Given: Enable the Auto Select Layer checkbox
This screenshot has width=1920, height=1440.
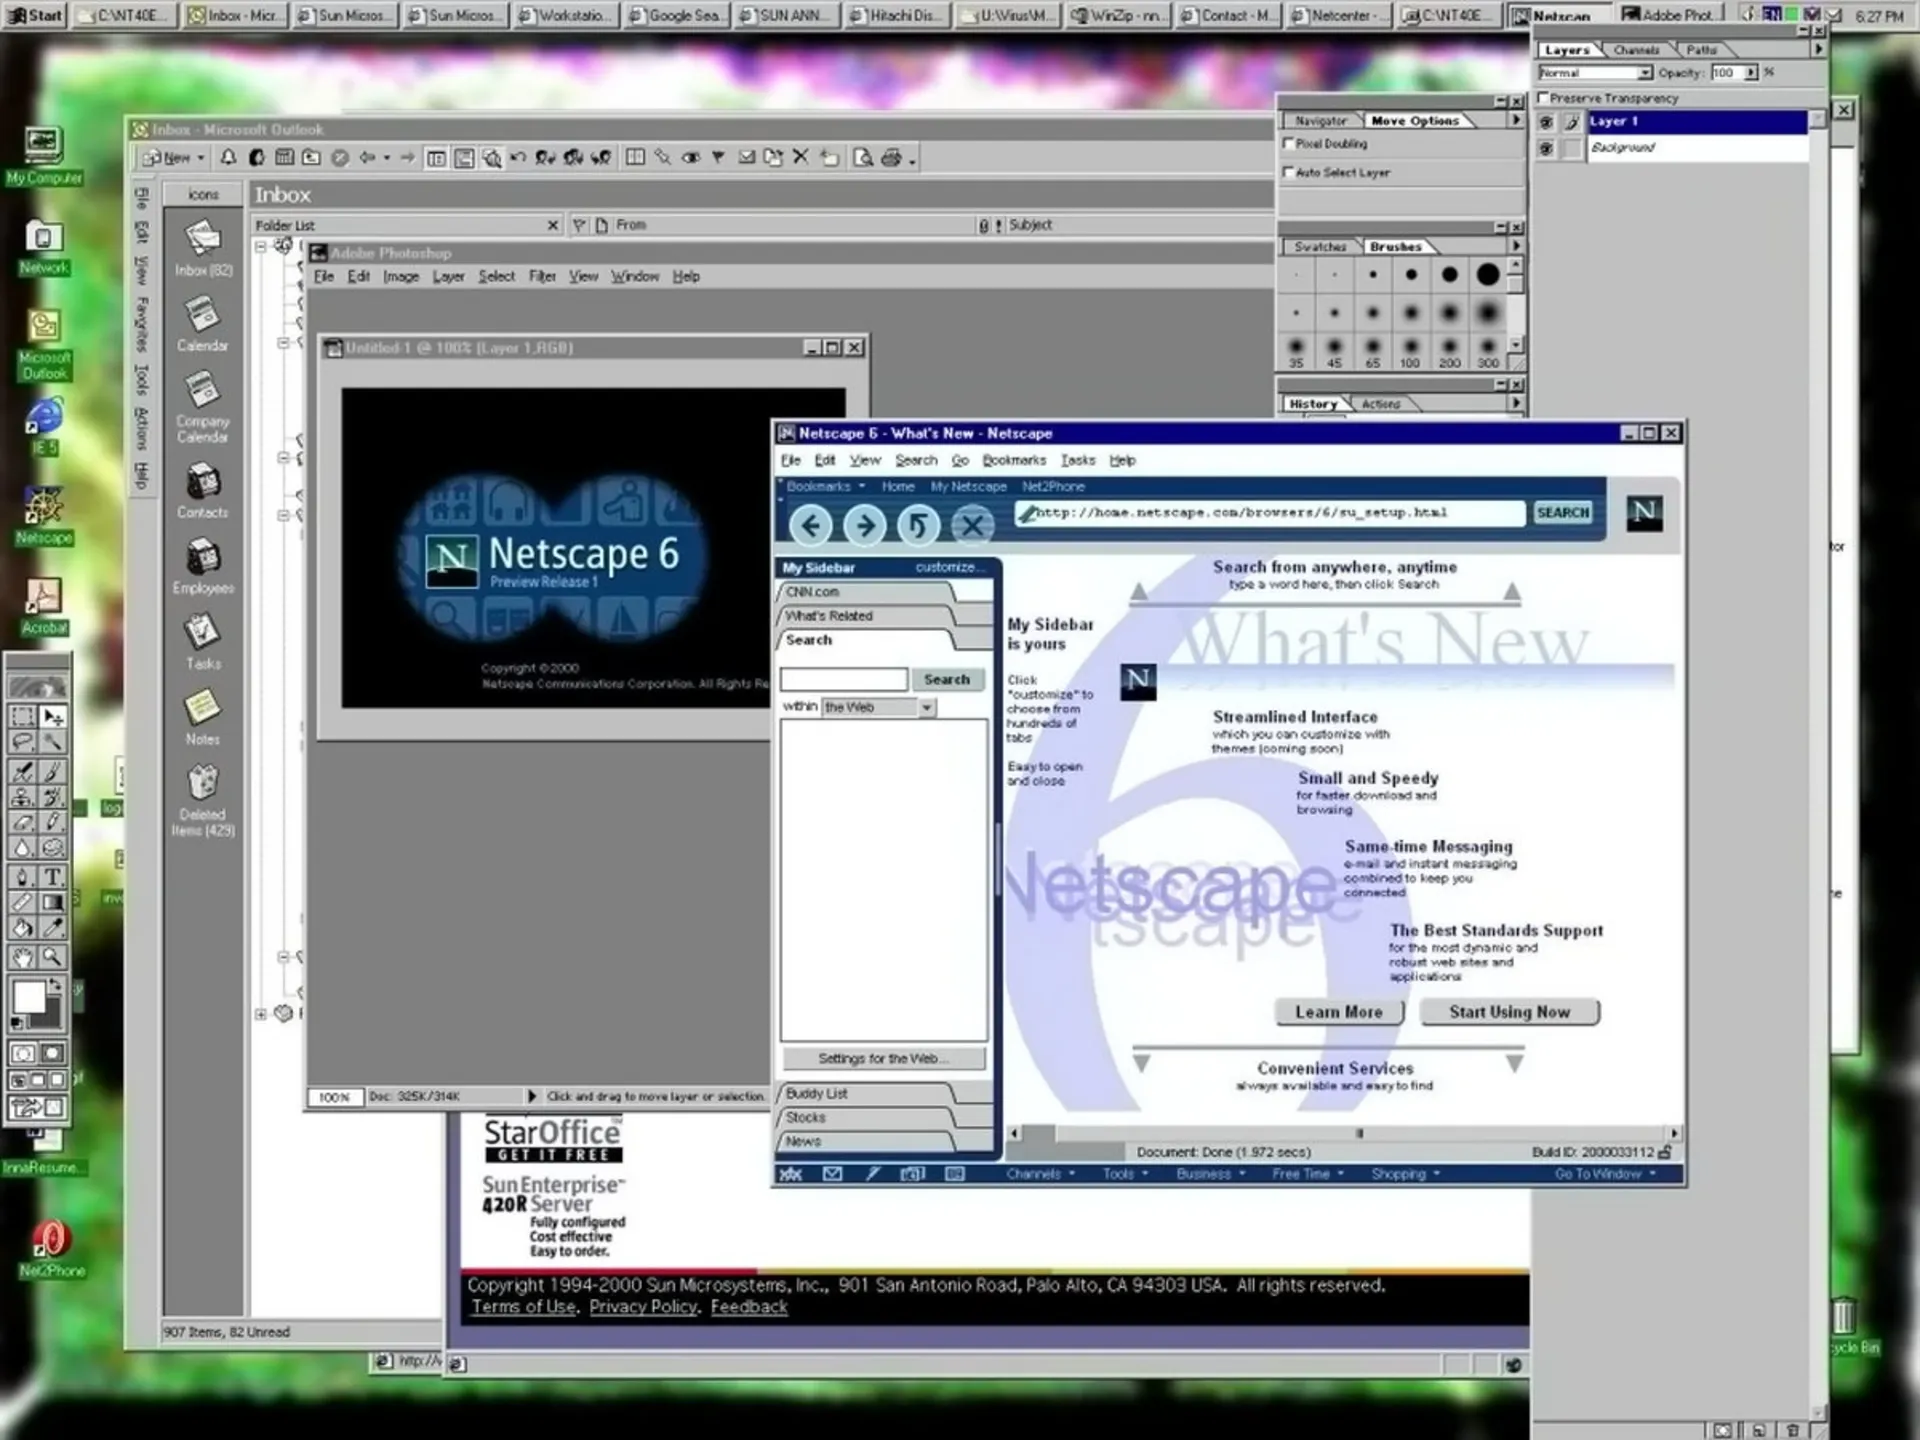Looking at the screenshot, I should point(1289,172).
